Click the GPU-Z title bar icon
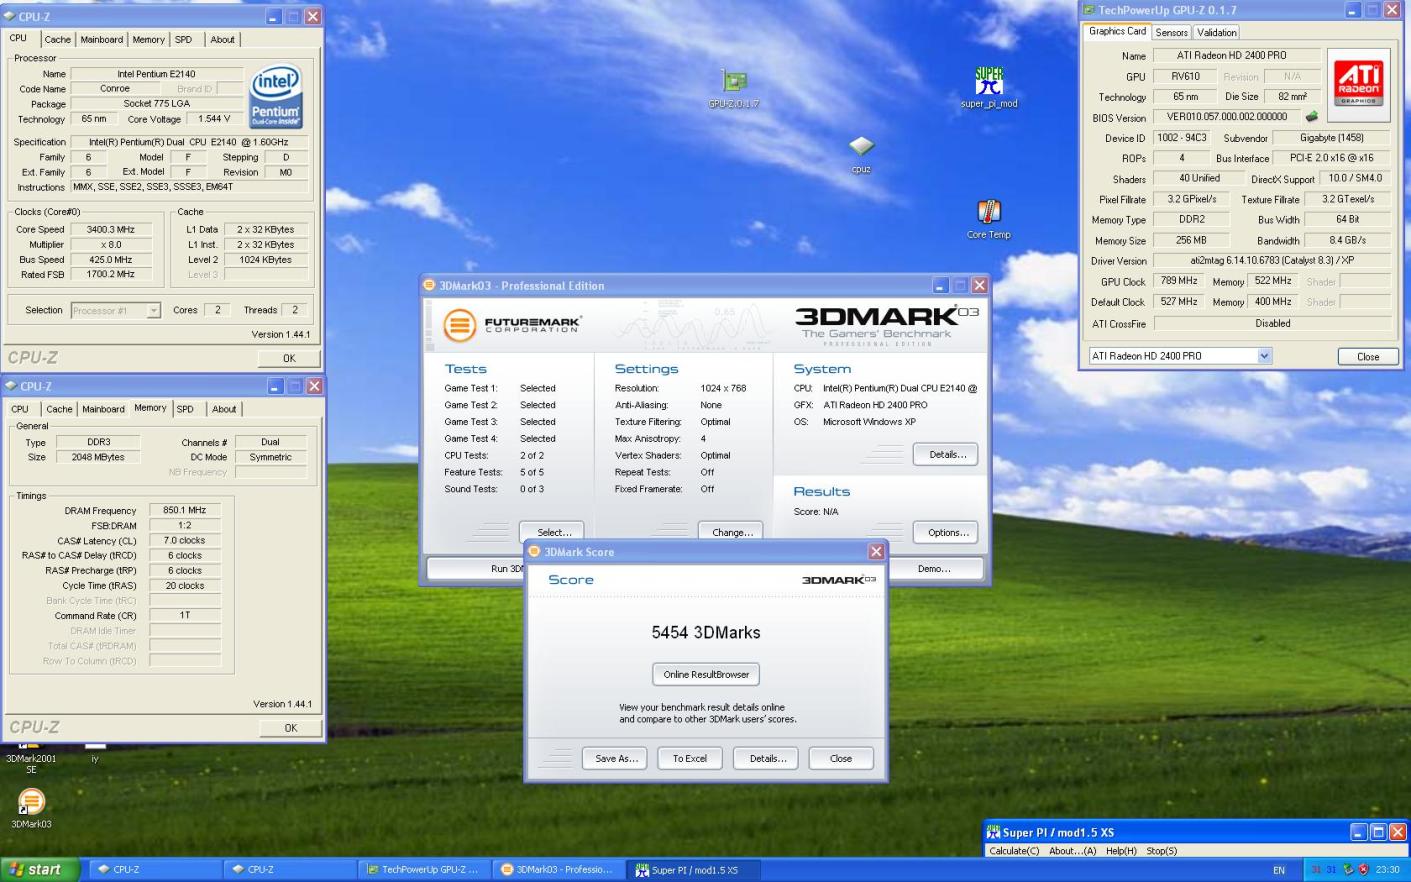Screen dimensions: 1411x882 pyautogui.click(x=1089, y=10)
